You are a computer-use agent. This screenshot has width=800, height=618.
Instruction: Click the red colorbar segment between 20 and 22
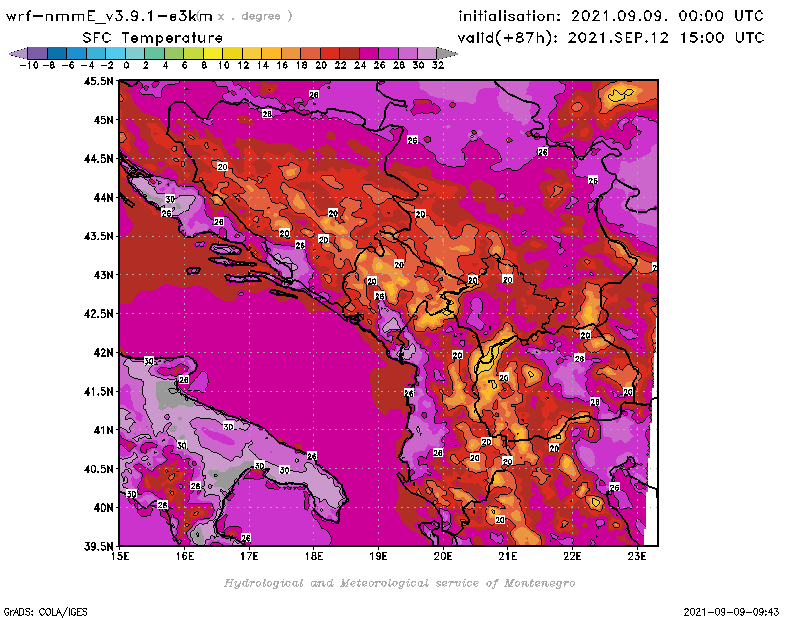pyautogui.click(x=330, y=53)
